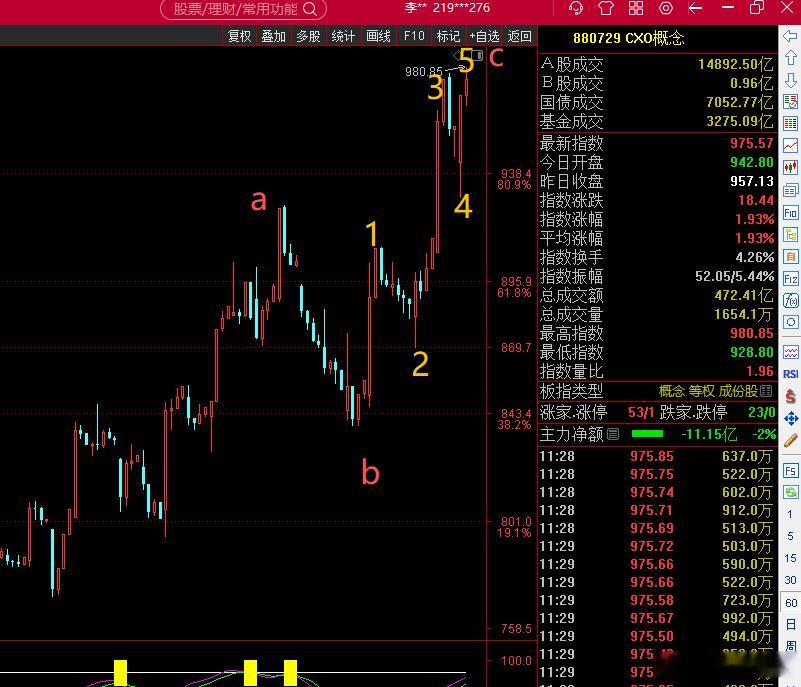Viewport: 801px width, 687px height.
Task: Click the 880729 CXO概念 title
Action: pyautogui.click(x=628, y=38)
